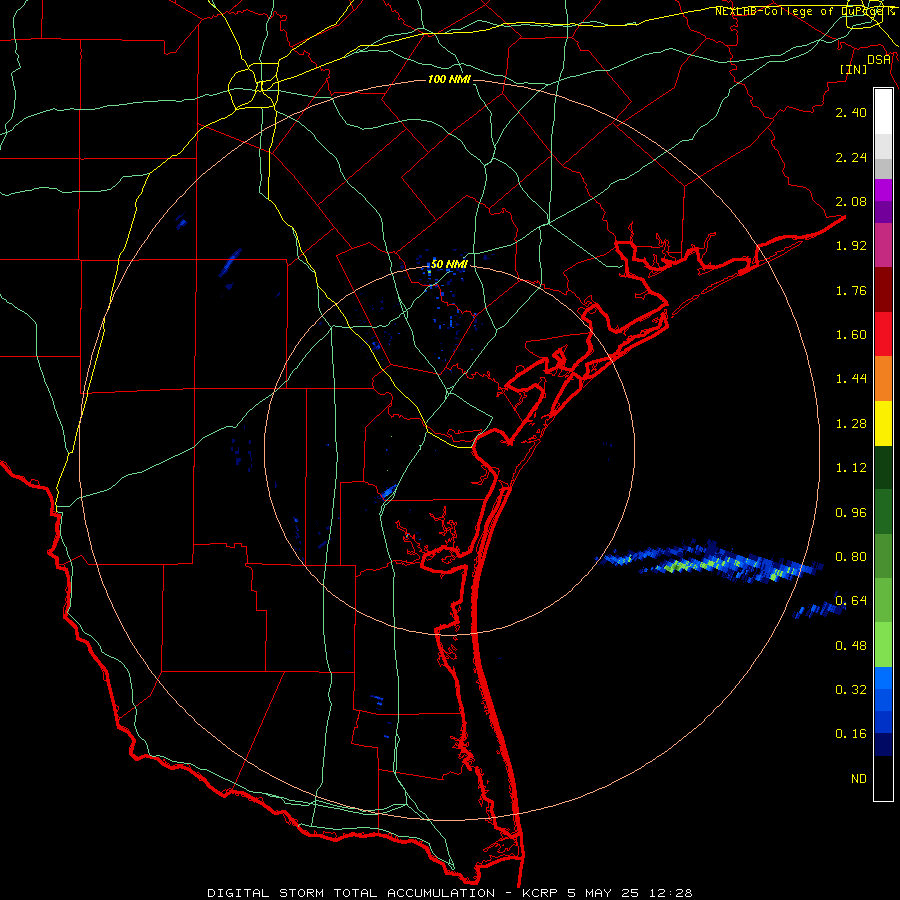Viewport: 900px width, 900px height.
Task: Click the 0.96 legend value
Action: (x=851, y=513)
